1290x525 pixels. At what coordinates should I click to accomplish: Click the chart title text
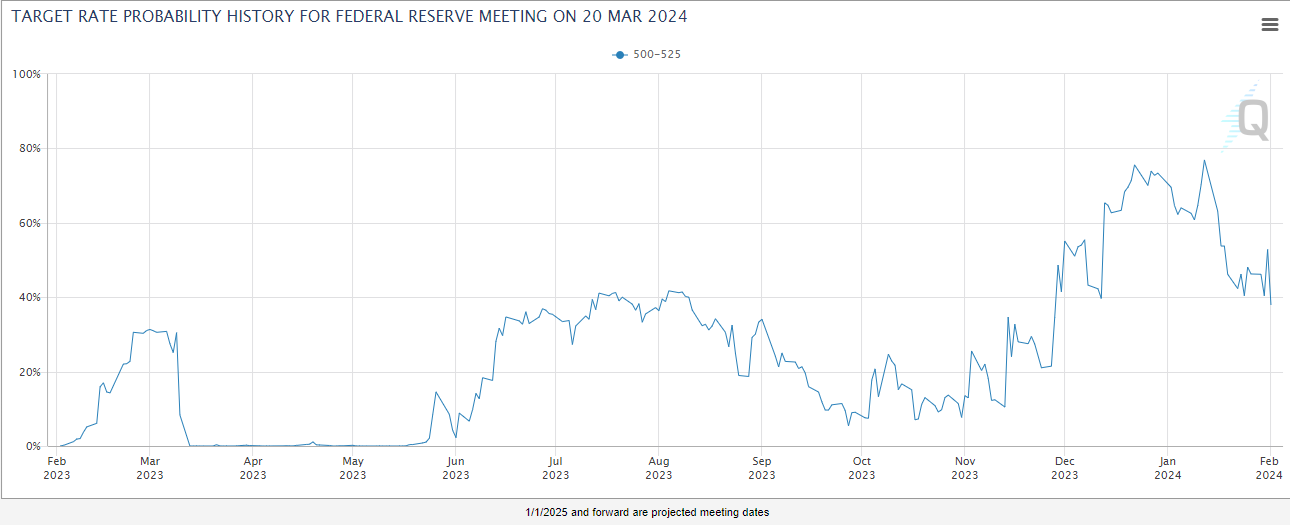pos(349,18)
